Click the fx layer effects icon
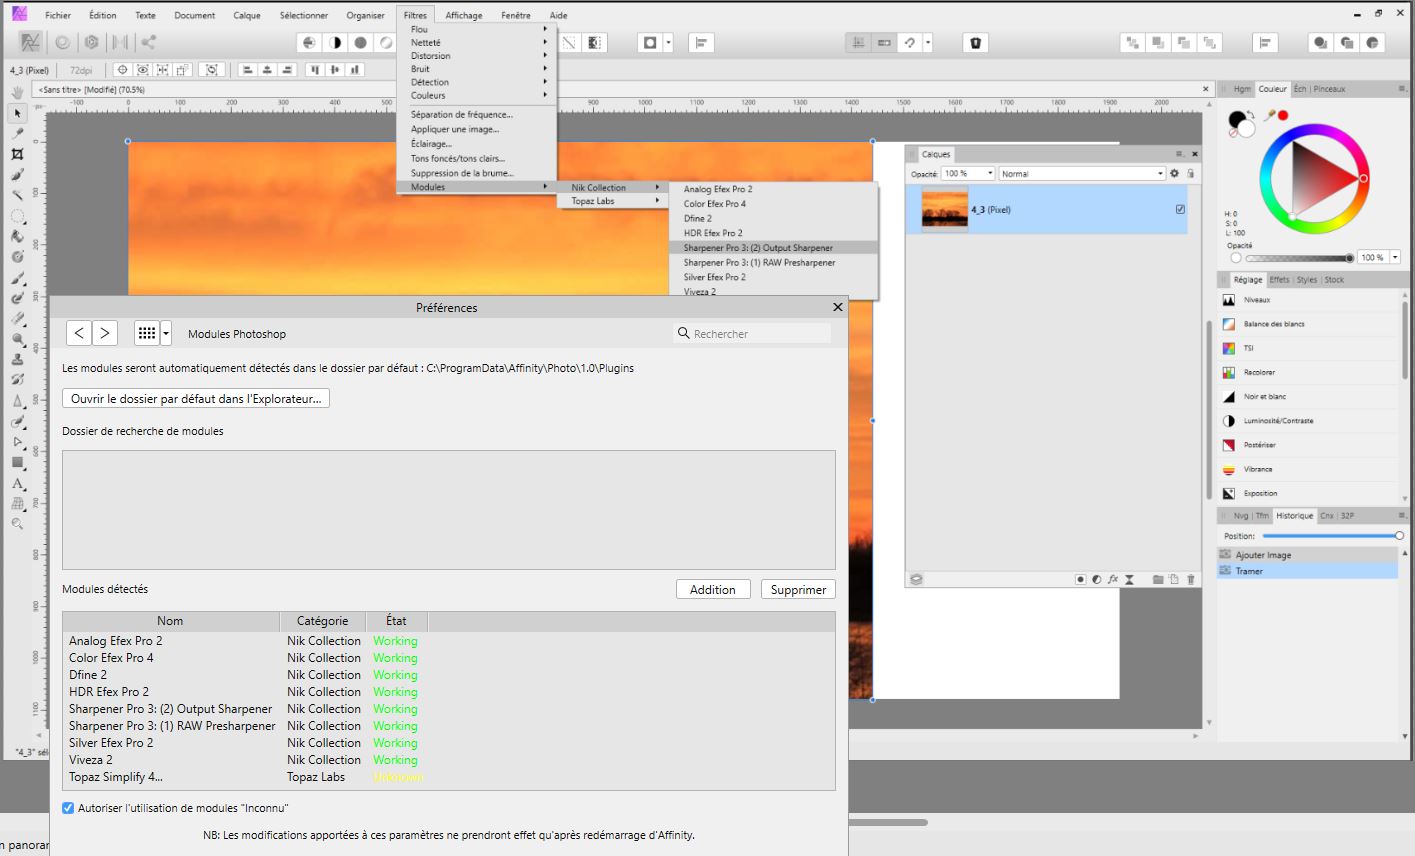 pyautogui.click(x=1113, y=579)
